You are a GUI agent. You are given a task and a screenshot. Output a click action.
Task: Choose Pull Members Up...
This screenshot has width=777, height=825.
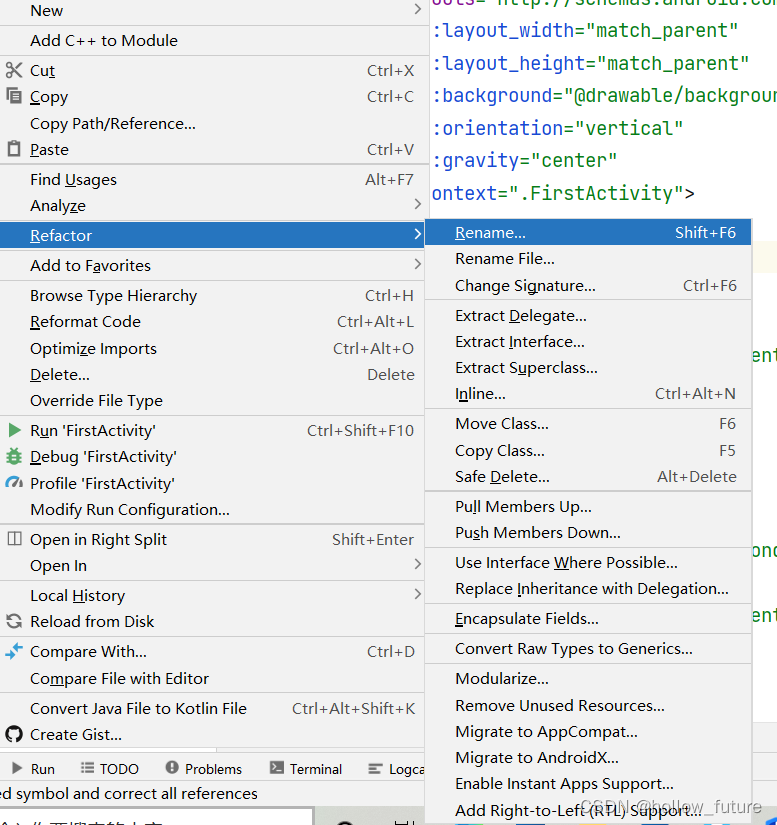(x=588, y=507)
